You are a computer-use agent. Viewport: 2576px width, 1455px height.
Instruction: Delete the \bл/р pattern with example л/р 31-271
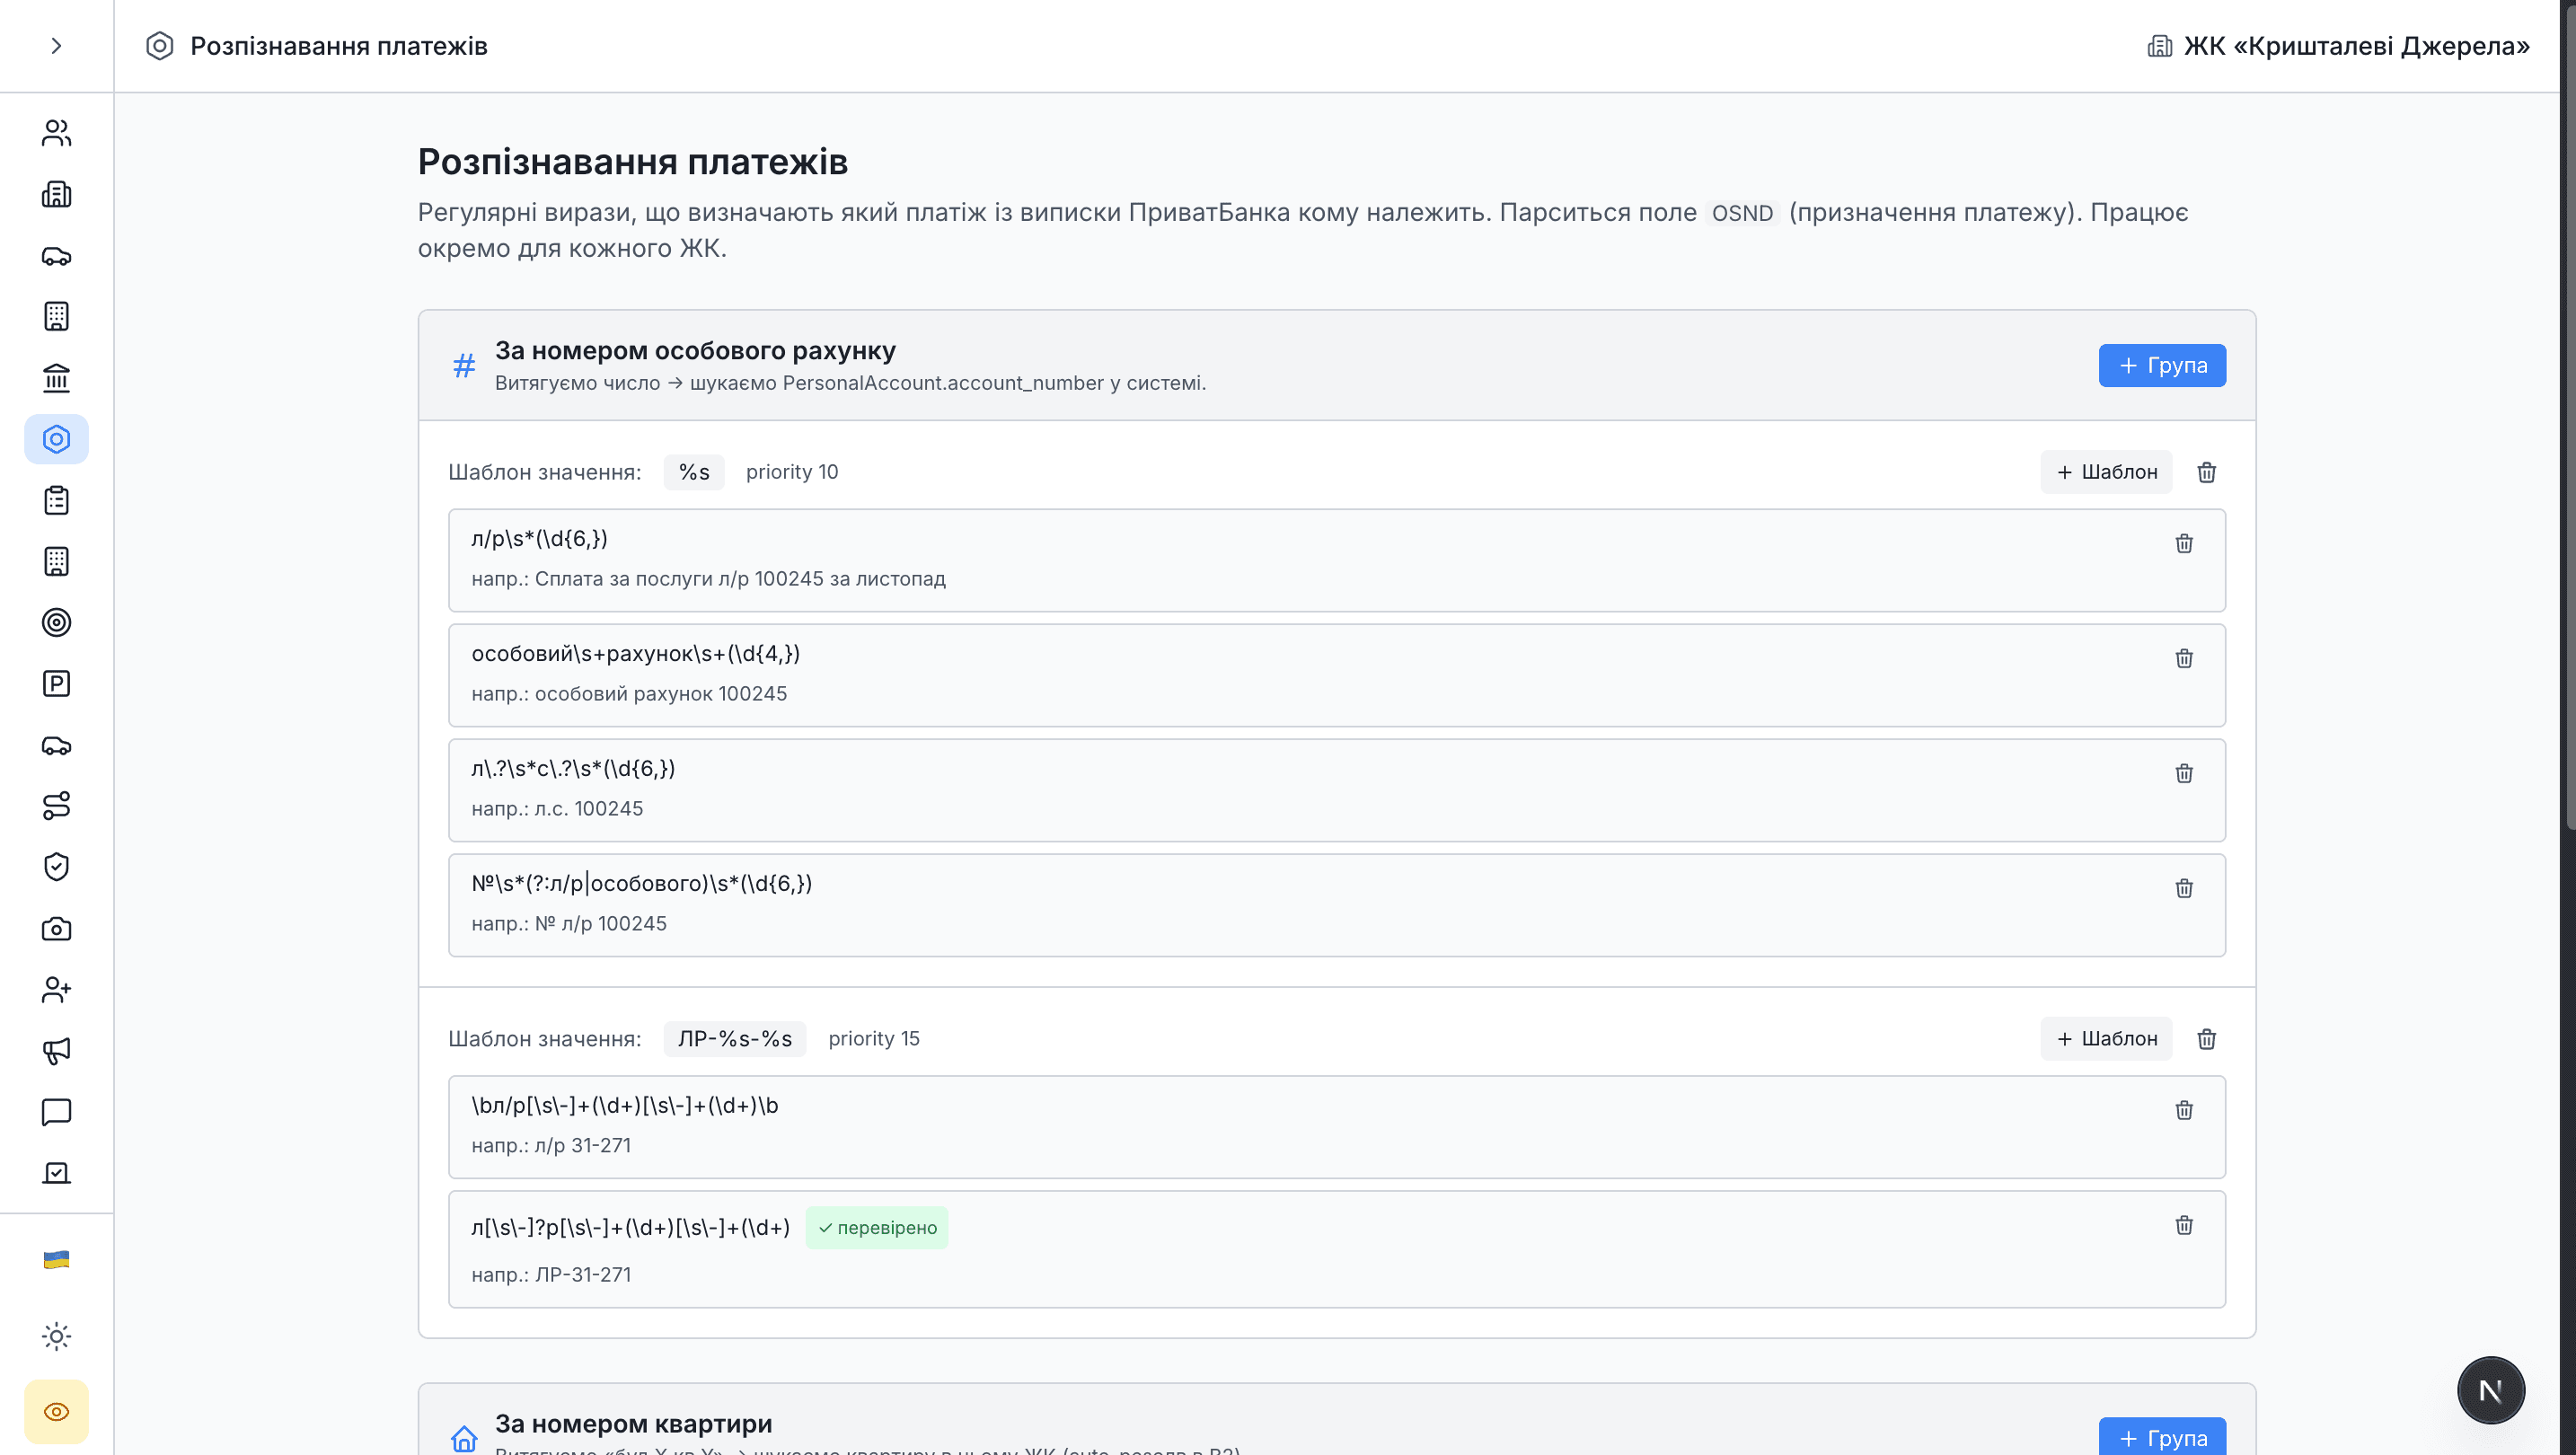[2184, 1110]
